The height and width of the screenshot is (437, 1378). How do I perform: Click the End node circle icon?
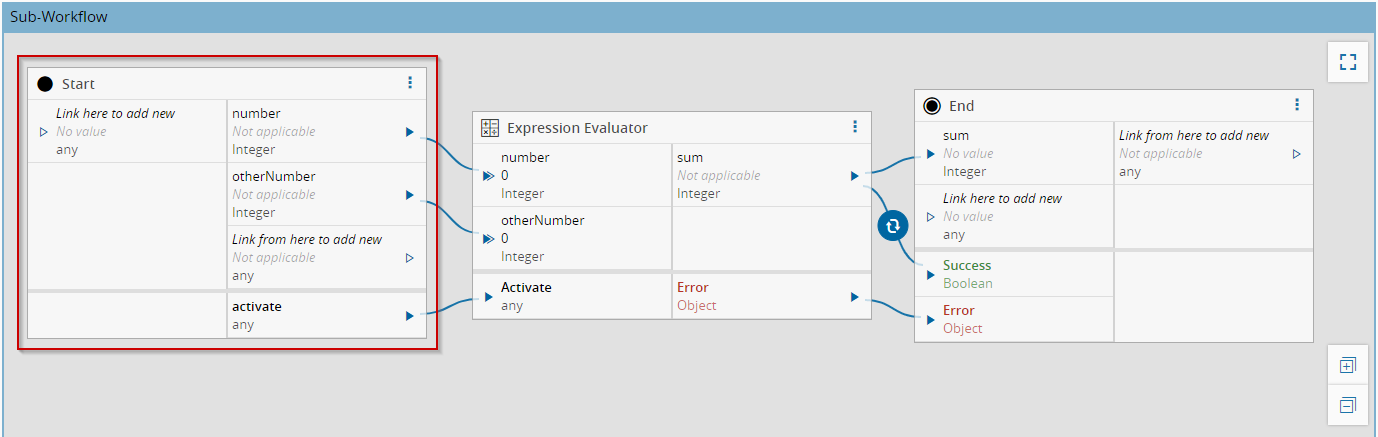tap(932, 106)
